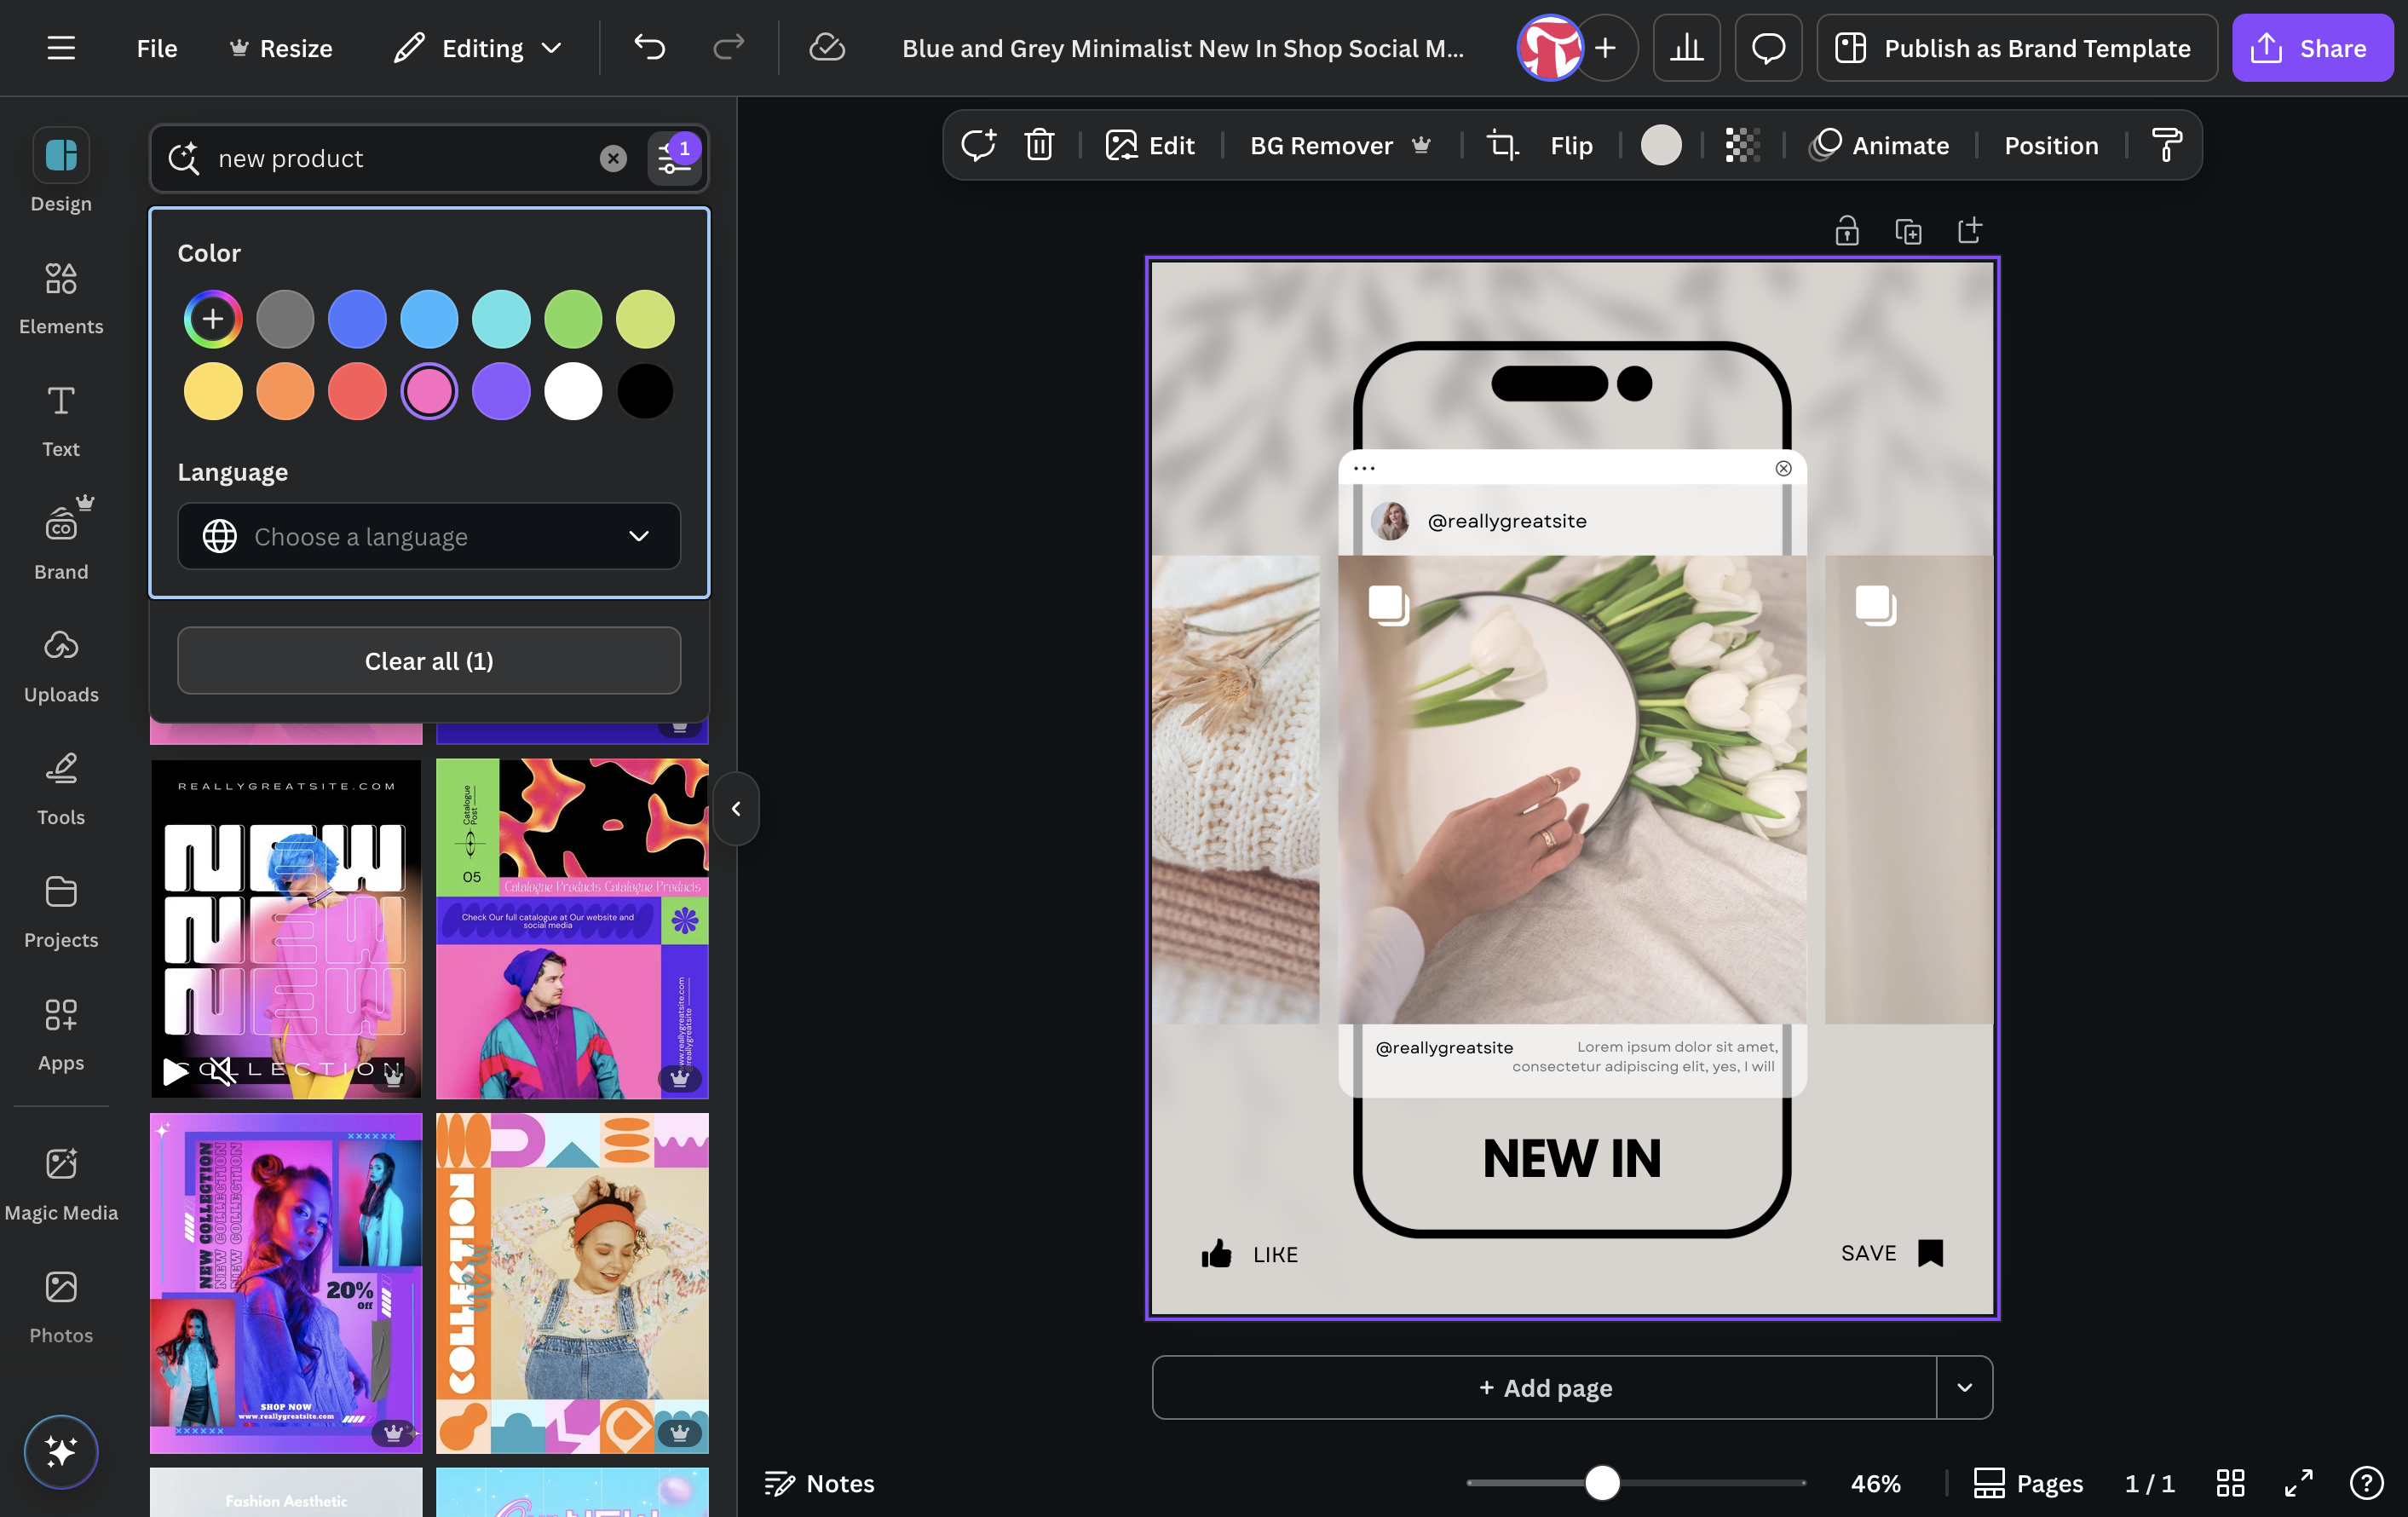Viewport: 2408px width, 1517px height.
Task: Select the black color filter swatch
Action: [x=645, y=391]
